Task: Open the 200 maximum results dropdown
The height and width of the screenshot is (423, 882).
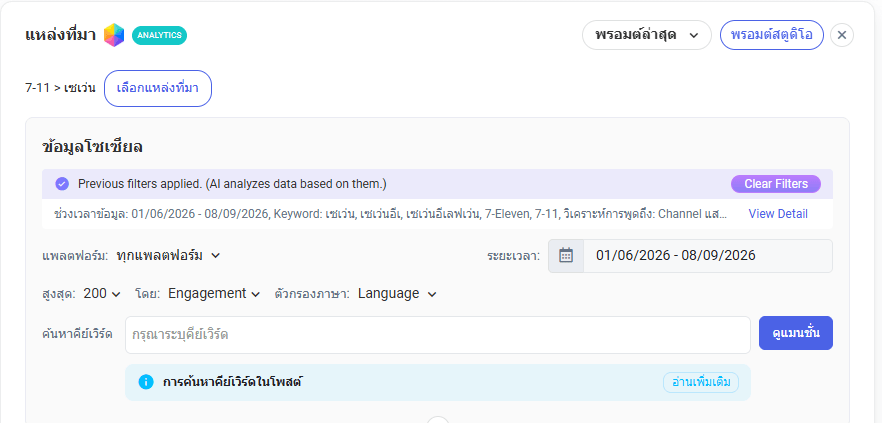Action: tap(102, 294)
